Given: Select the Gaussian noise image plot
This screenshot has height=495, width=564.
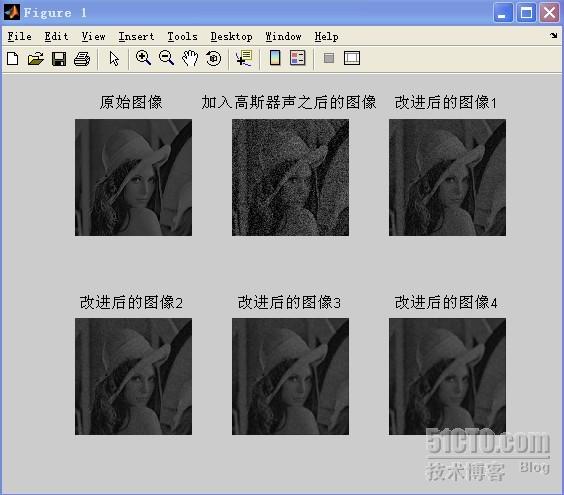Looking at the screenshot, I should tap(290, 177).
